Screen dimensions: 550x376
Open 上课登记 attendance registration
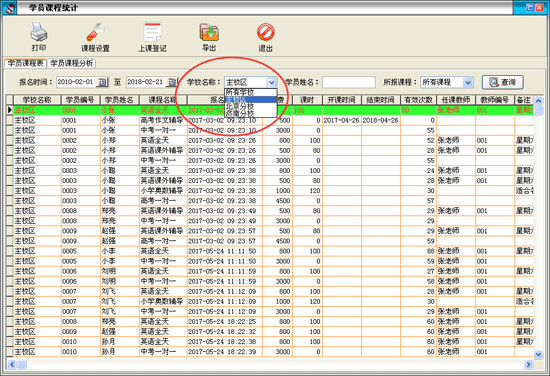[x=152, y=32]
